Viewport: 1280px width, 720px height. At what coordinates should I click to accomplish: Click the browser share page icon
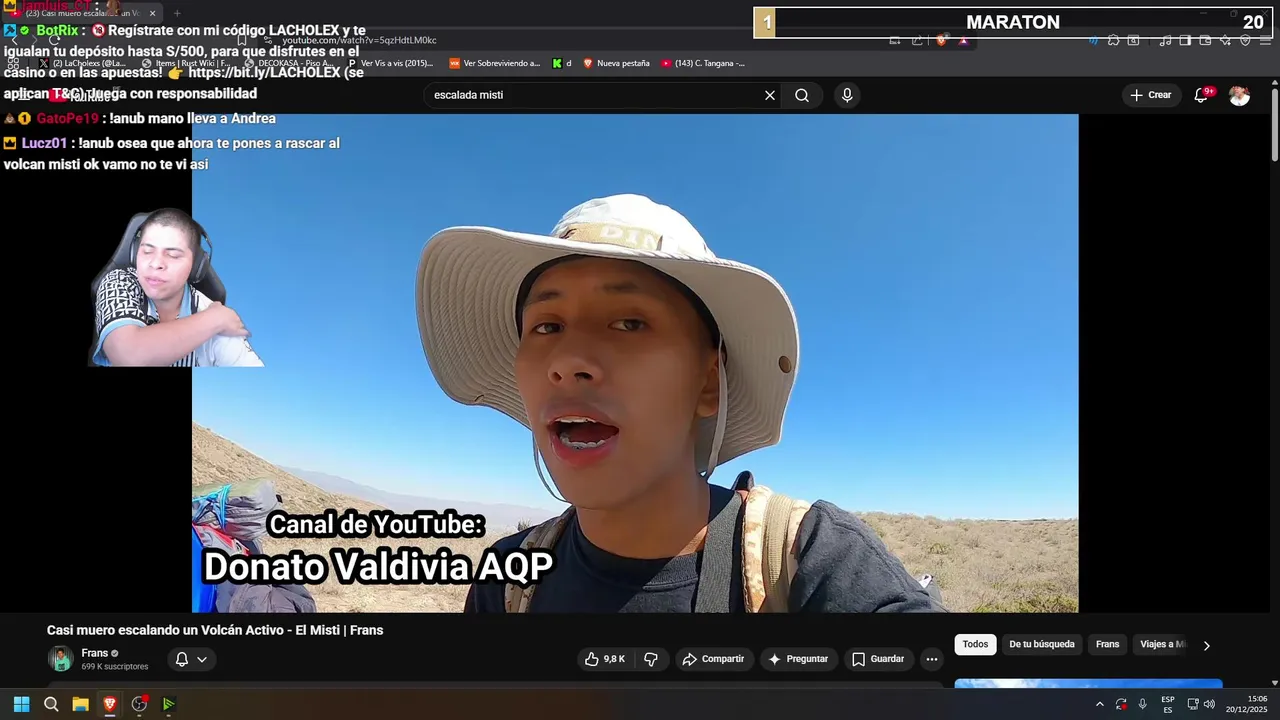[917, 40]
